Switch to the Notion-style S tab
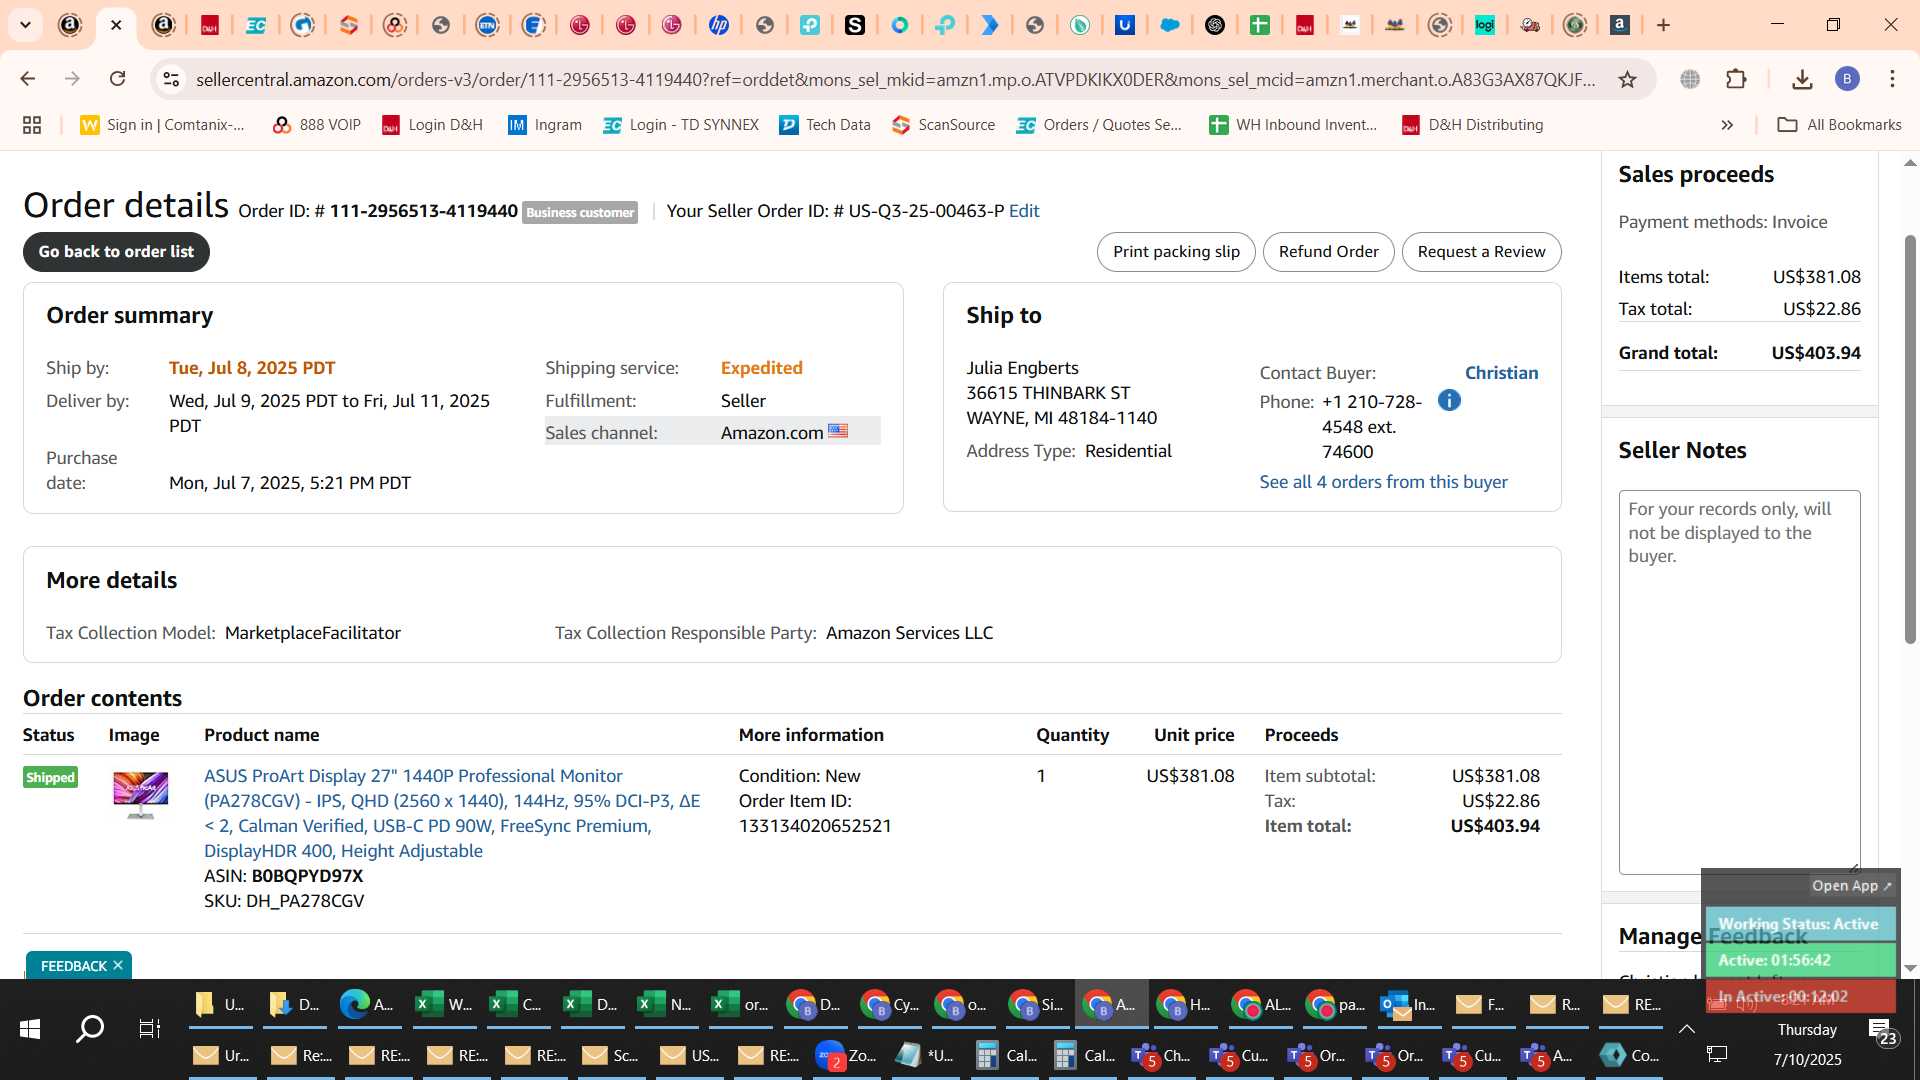Viewport: 1920px width, 1080px height. 855,25
